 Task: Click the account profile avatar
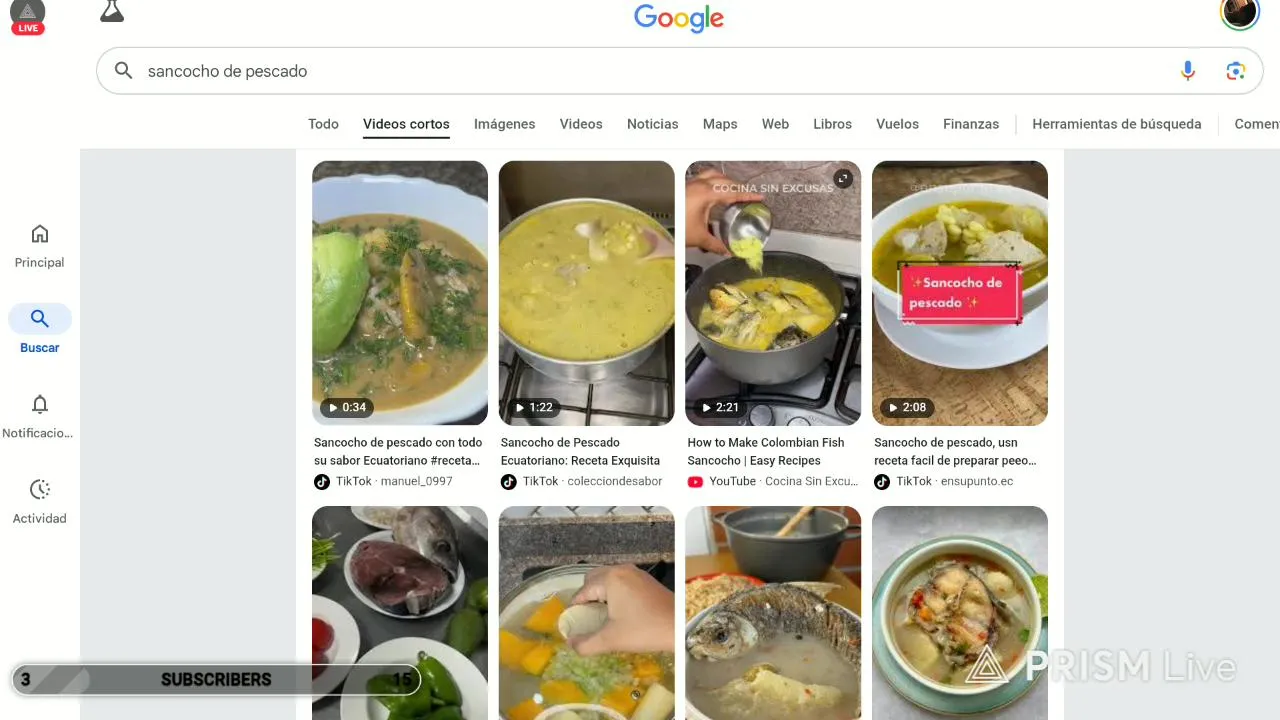[1239, 13]
